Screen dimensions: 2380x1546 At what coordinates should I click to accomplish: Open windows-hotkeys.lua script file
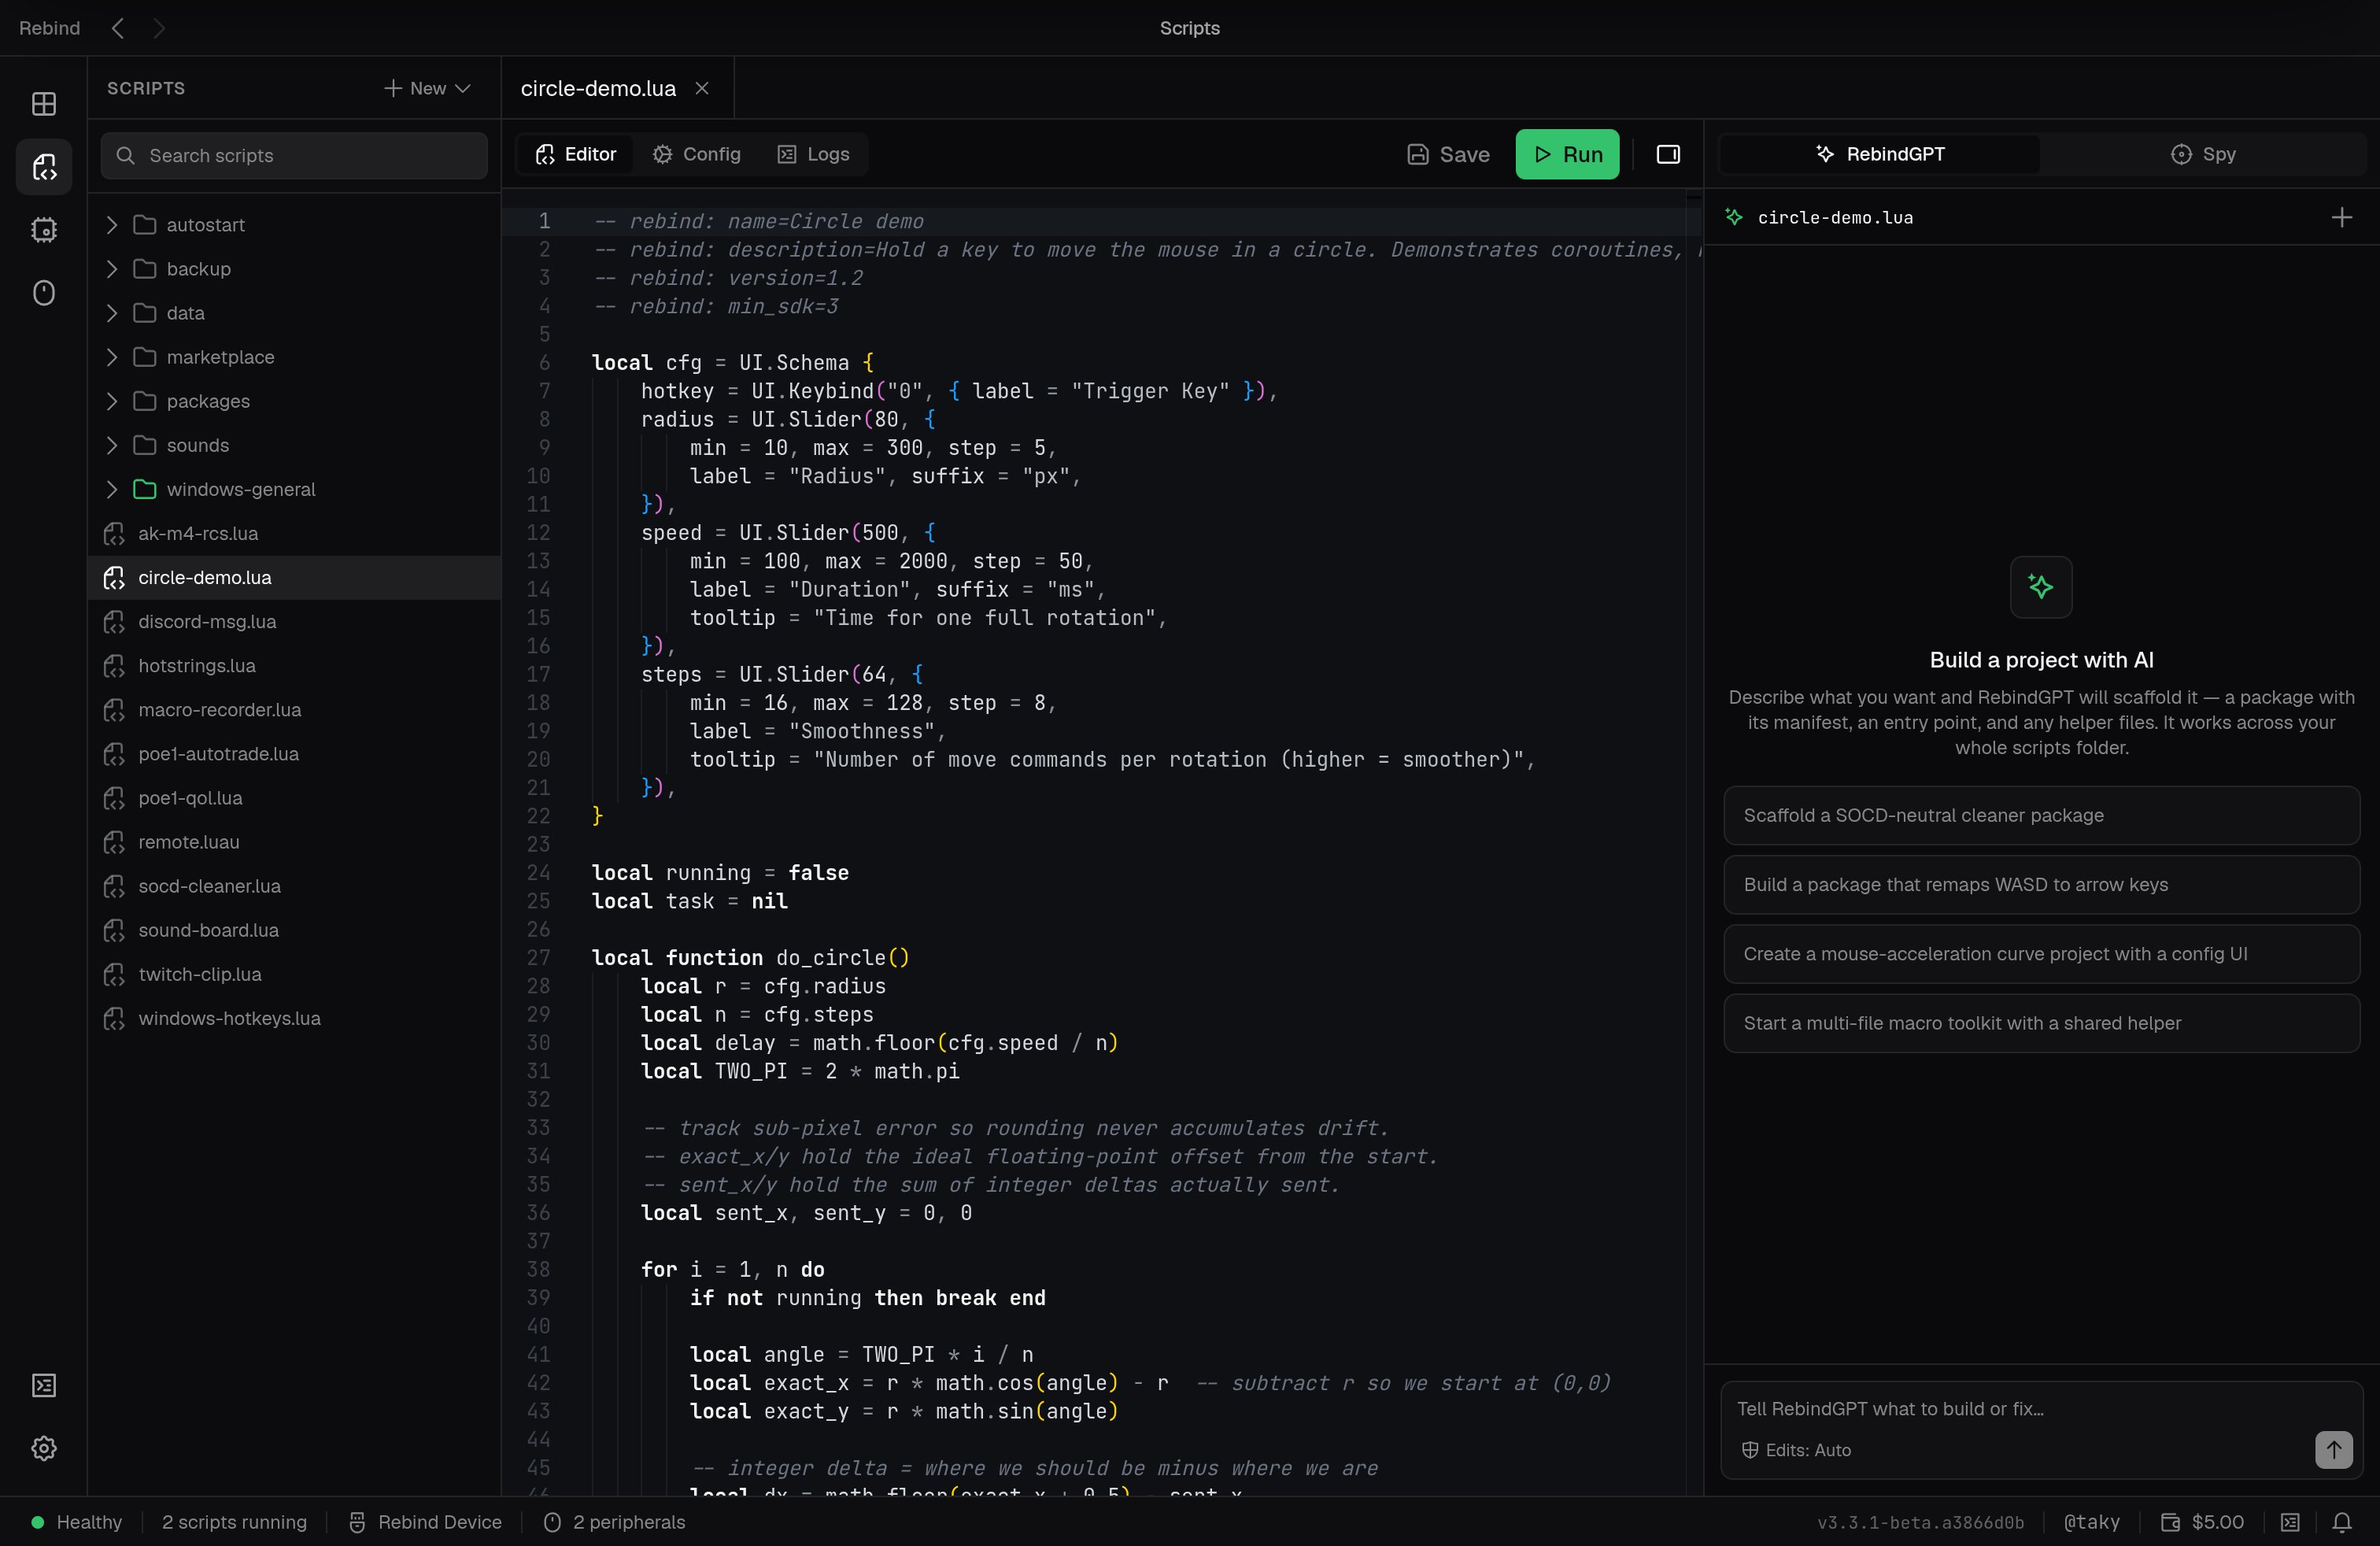[x=294, y=1018]
